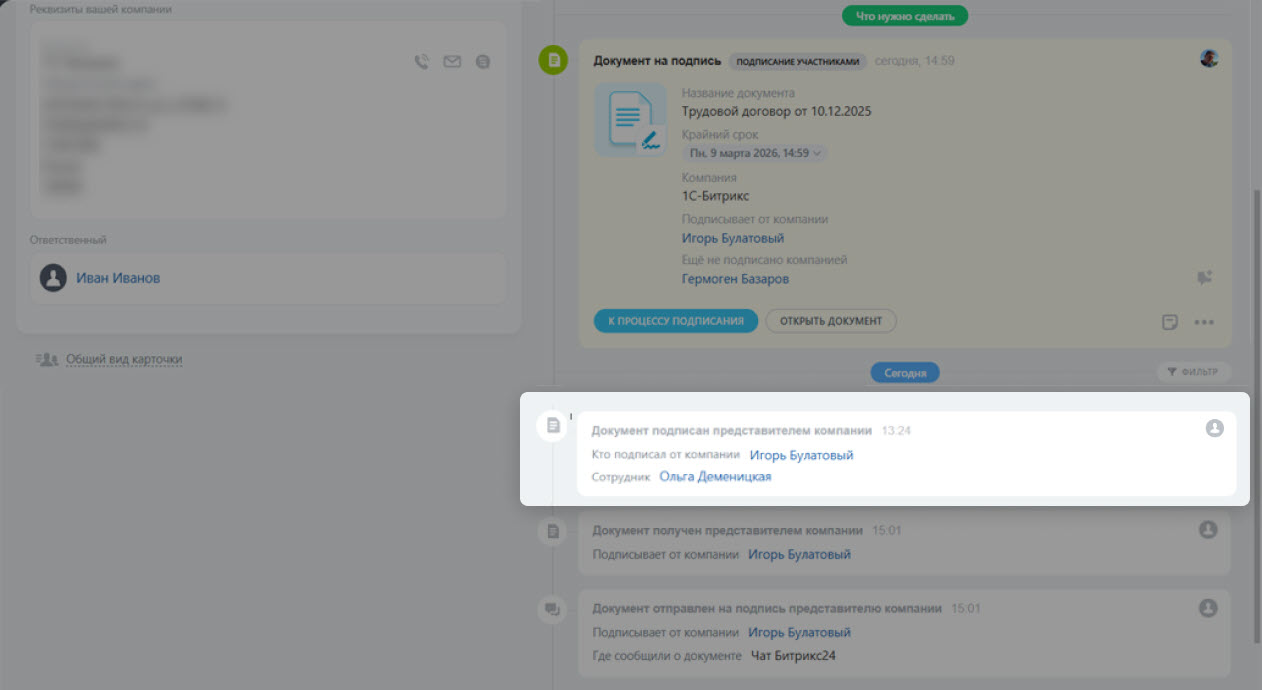Screen dimensions: 1262x690
Task: Open the note icon in the signing card
Action: [1170, 322]
